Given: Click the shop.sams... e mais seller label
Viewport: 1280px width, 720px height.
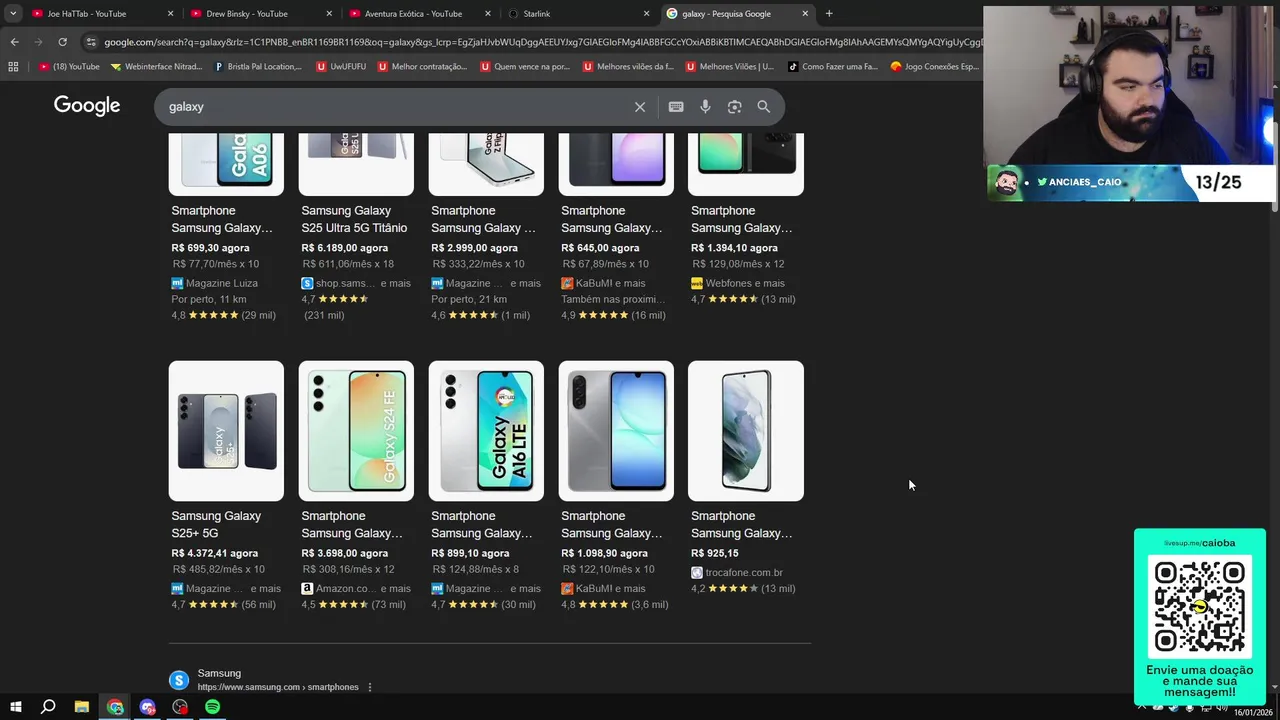Looking at the screenshot, I should pos(363,283).
